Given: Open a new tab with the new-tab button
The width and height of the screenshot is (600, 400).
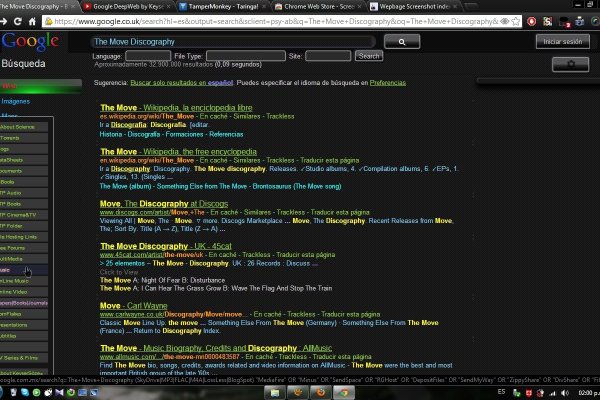Looking at the screenshot, I should click(x=471, y=7).
